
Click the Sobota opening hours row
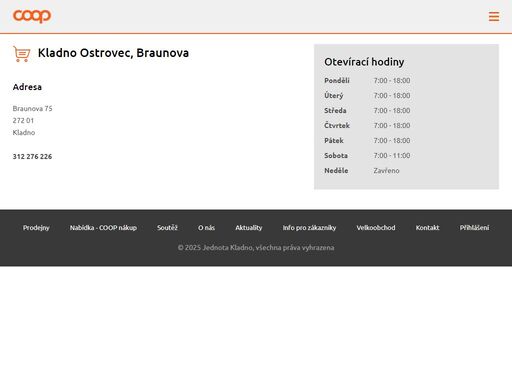pos(367,156)
